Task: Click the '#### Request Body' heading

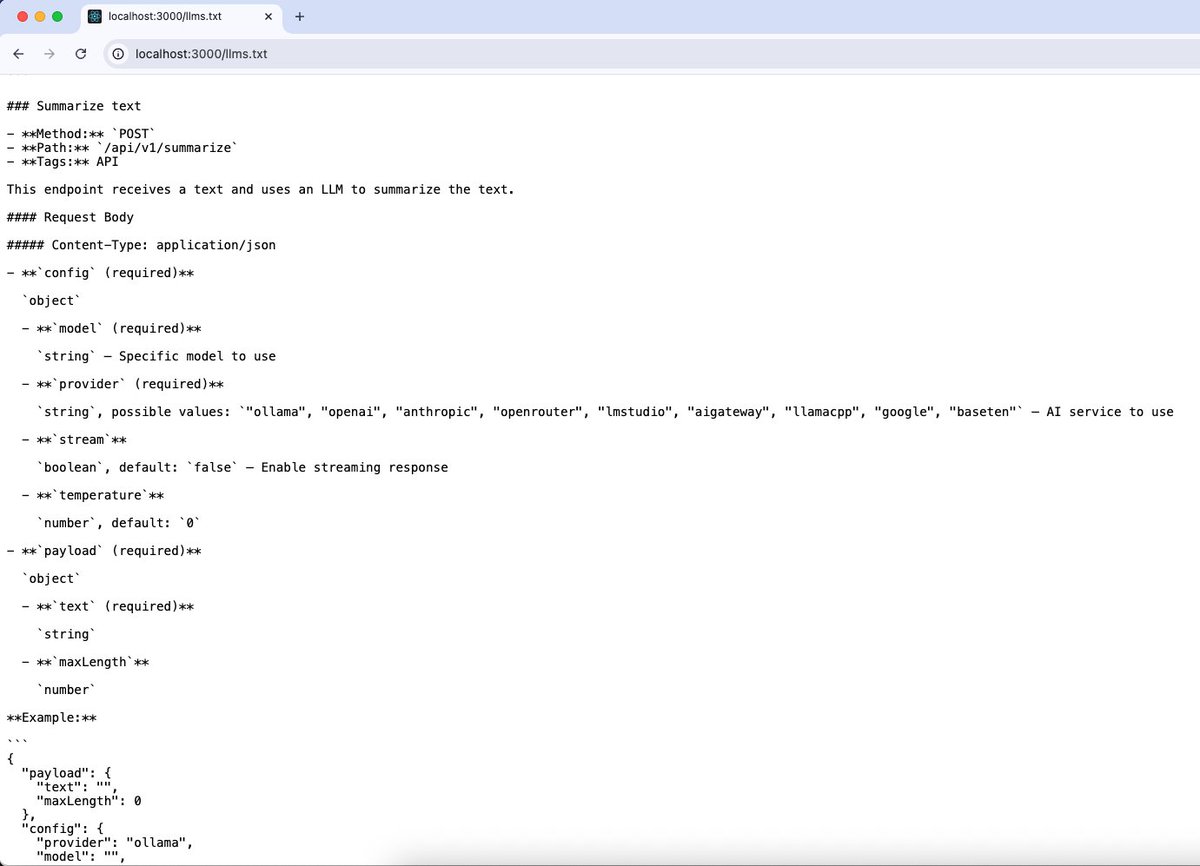Action: pos(70,217)
